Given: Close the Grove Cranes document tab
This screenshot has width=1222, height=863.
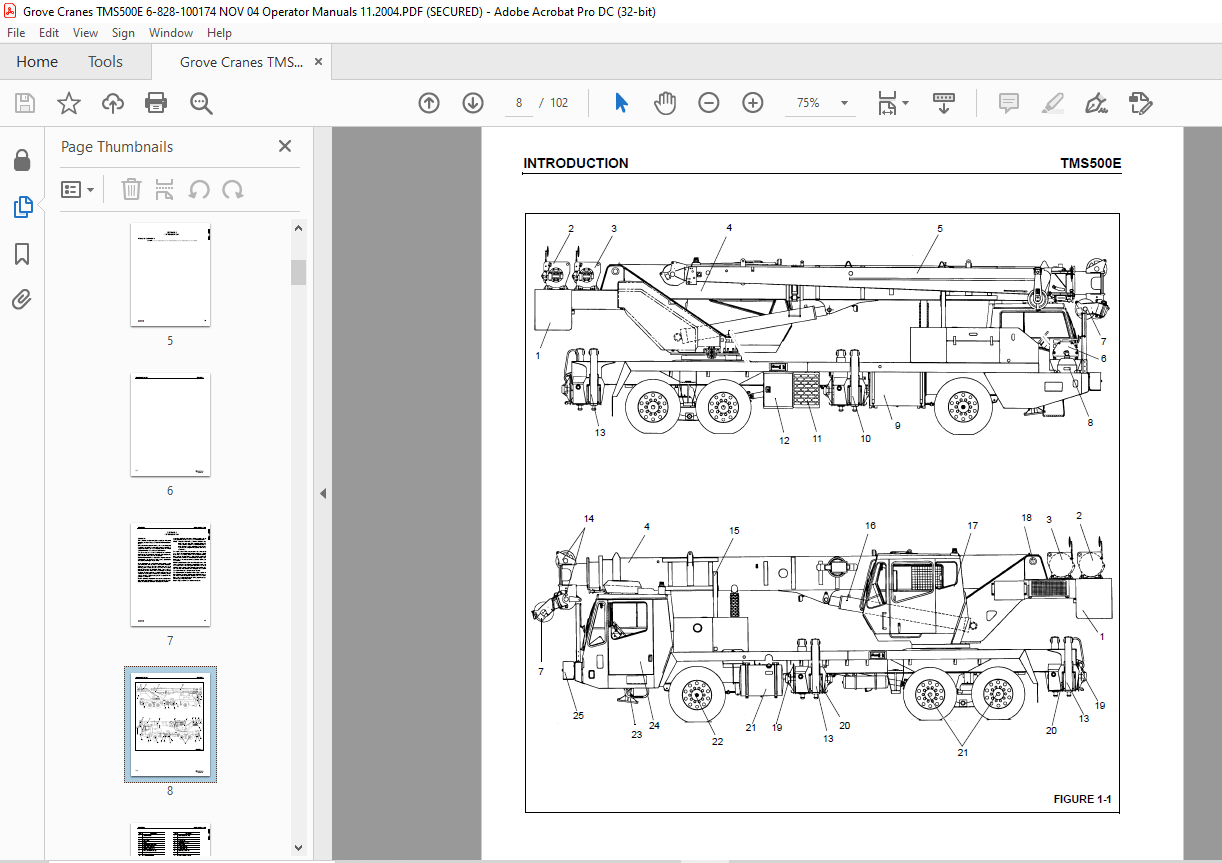Looking at the screenshot, I should tap(318, 62).
